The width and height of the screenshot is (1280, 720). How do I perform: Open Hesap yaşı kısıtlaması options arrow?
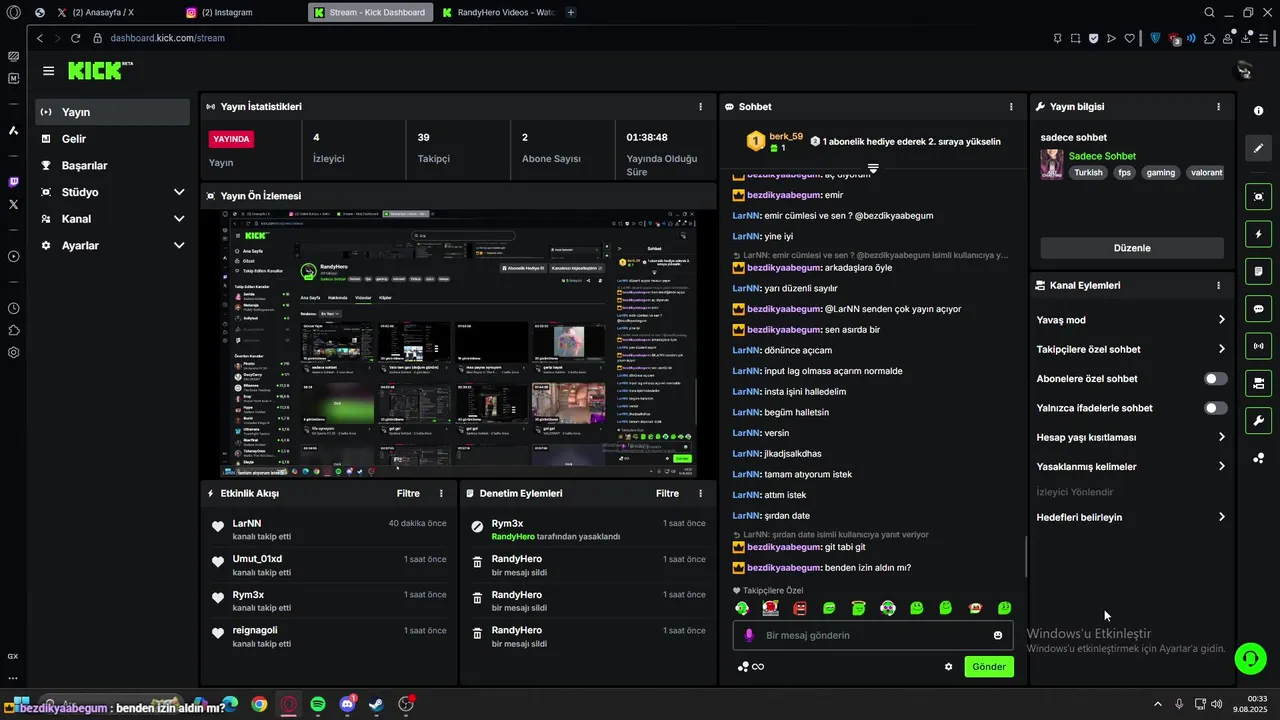pyautogui.click(x=1221, y=437)
